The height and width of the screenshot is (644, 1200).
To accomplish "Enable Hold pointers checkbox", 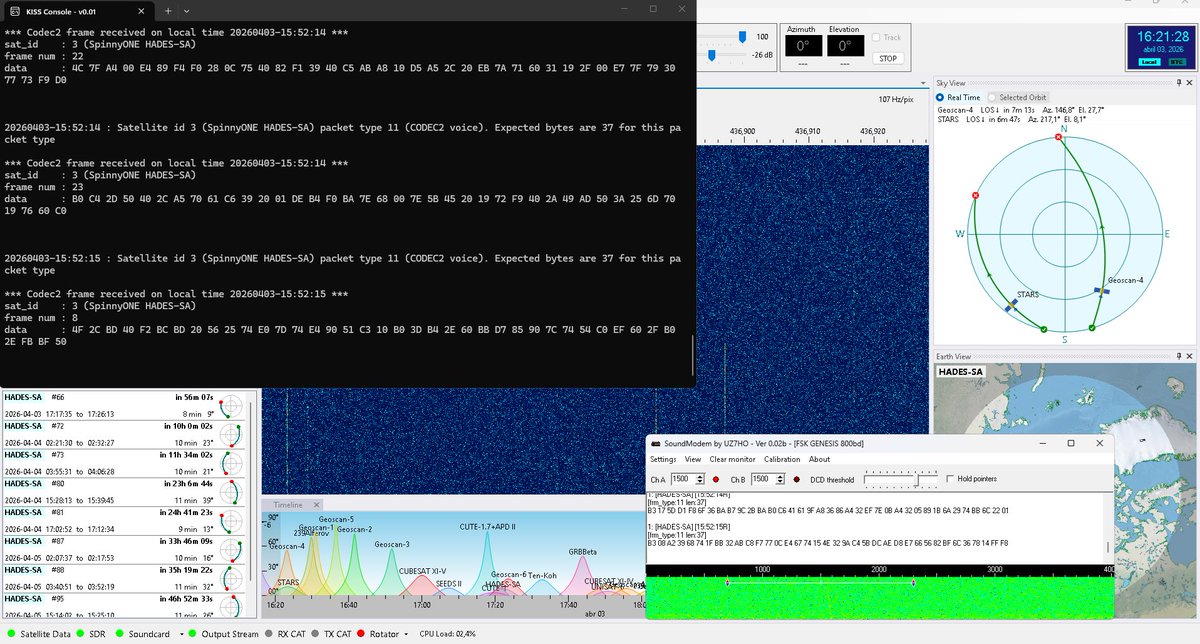I will [949, 479].
